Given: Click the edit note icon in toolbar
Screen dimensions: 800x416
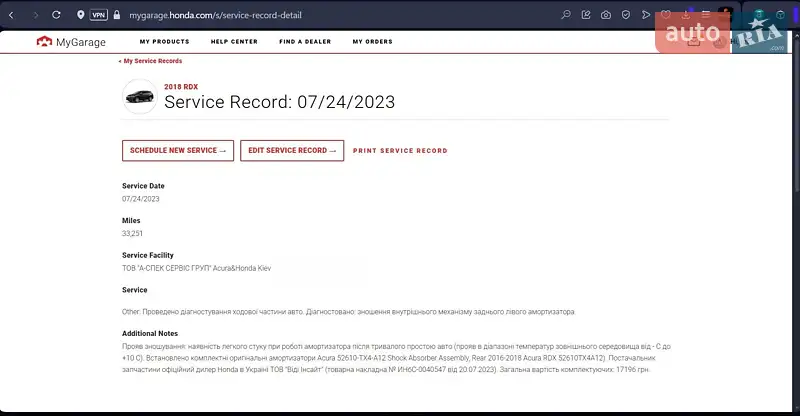Looking at the screenshot, I should (x=586, y=15).
